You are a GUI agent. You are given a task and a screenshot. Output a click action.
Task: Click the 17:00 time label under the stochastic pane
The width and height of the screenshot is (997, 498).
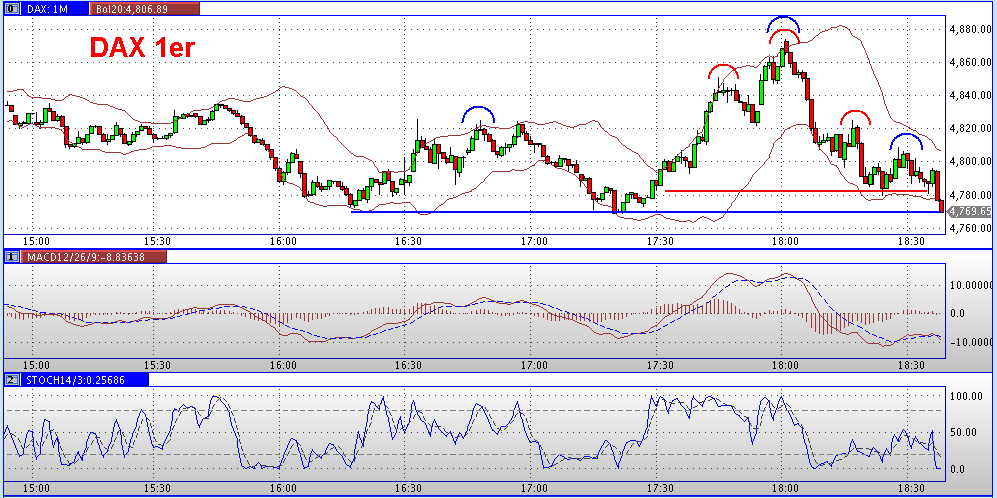[534, 488]
